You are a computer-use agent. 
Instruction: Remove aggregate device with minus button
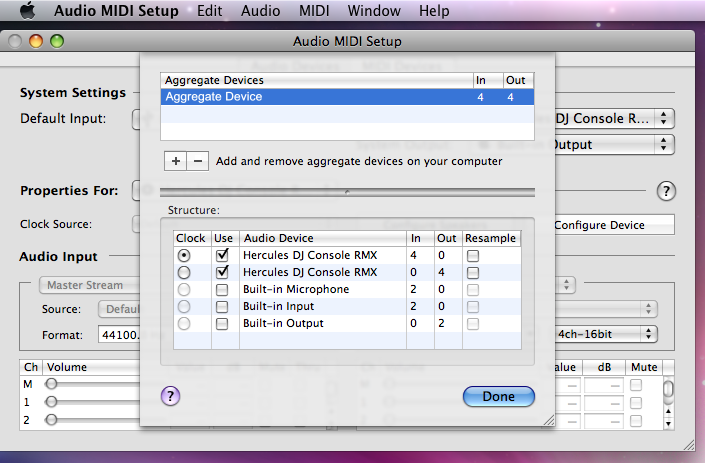point(198,161)
